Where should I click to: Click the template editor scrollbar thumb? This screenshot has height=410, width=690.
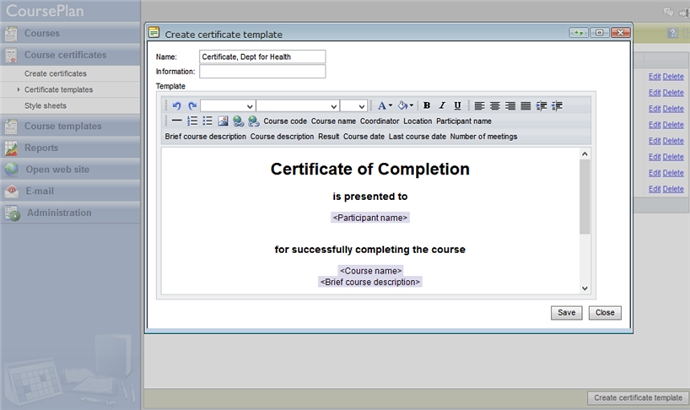(x=584, y=196)
